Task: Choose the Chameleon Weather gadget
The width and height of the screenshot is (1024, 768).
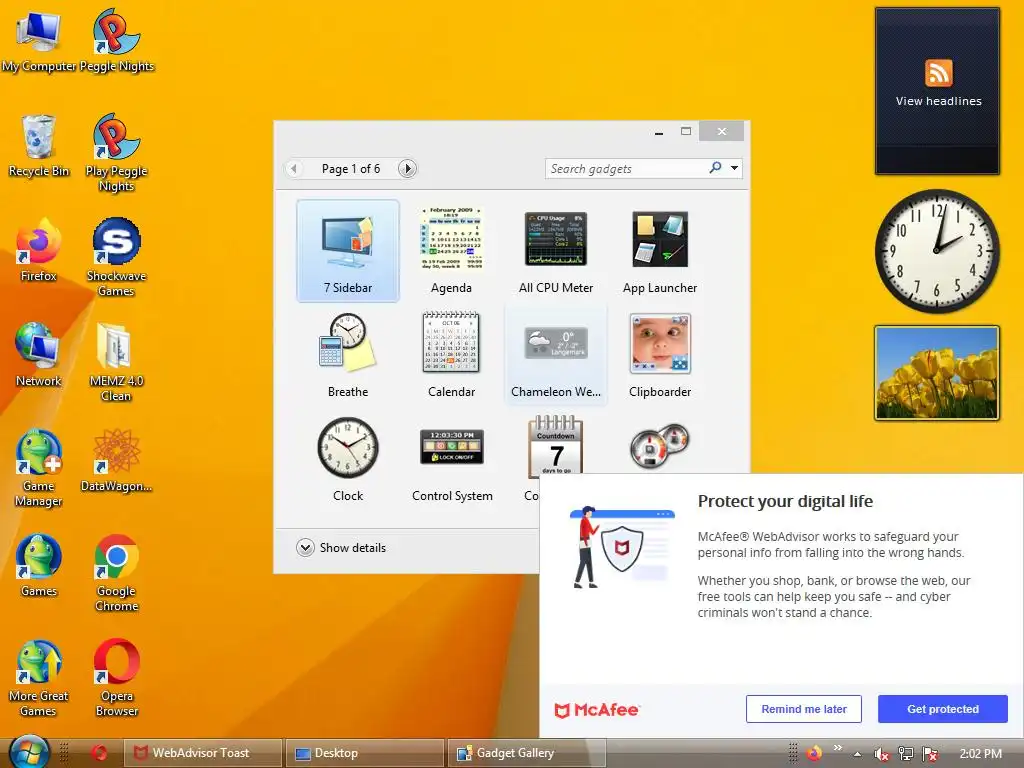Action: click(x=556, y=355)
